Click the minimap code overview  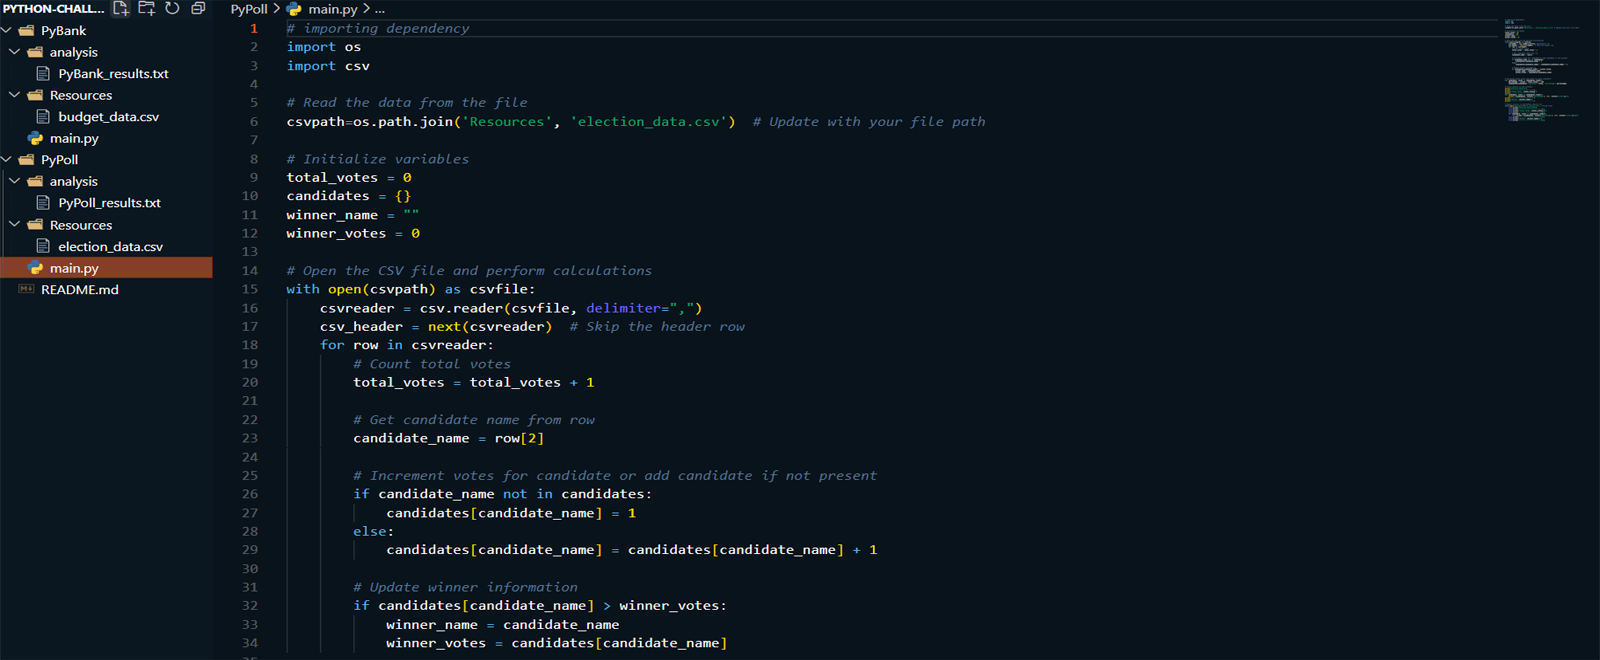[1540, 70]
